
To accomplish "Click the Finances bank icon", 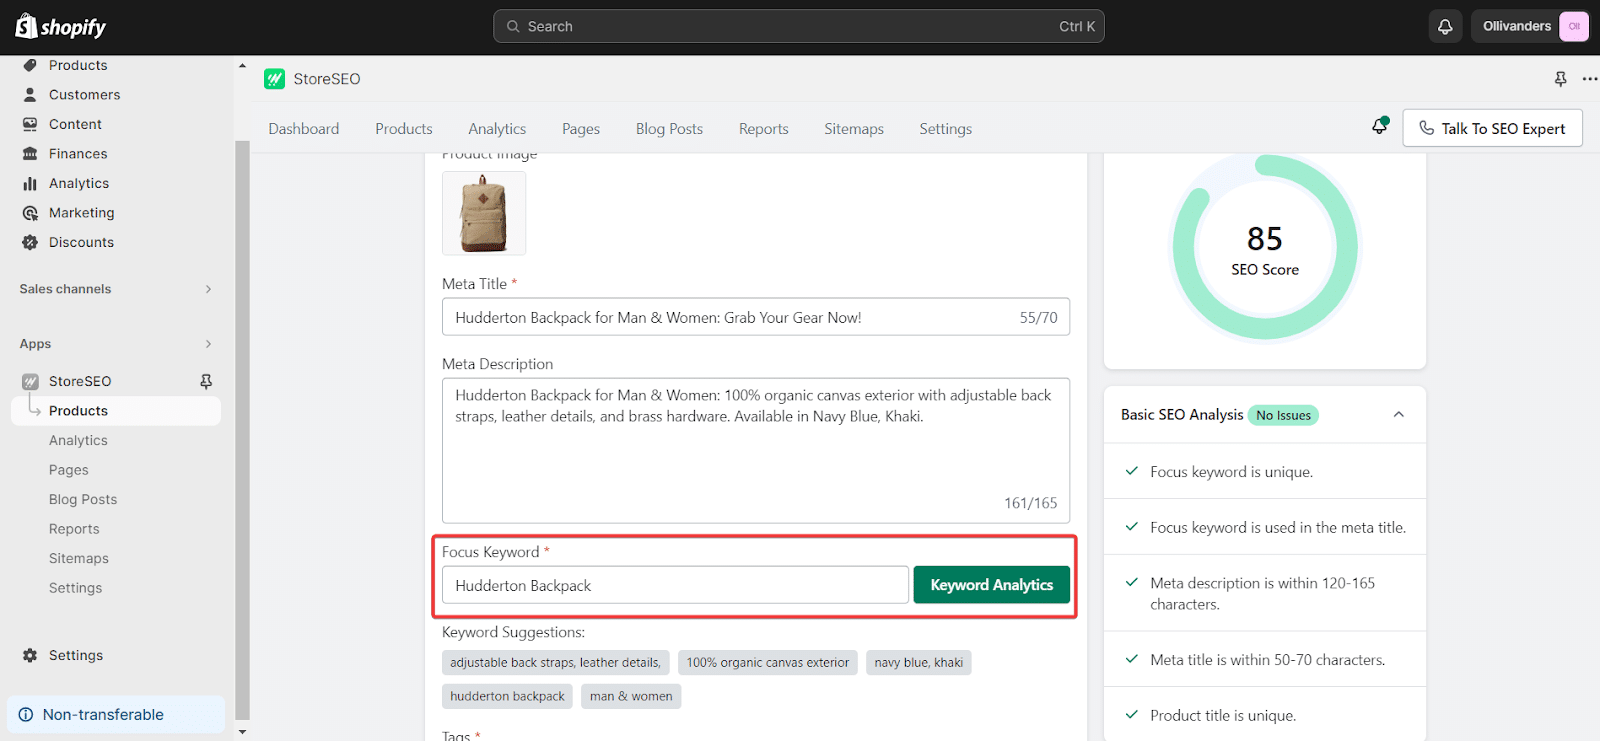I will 30,154.
